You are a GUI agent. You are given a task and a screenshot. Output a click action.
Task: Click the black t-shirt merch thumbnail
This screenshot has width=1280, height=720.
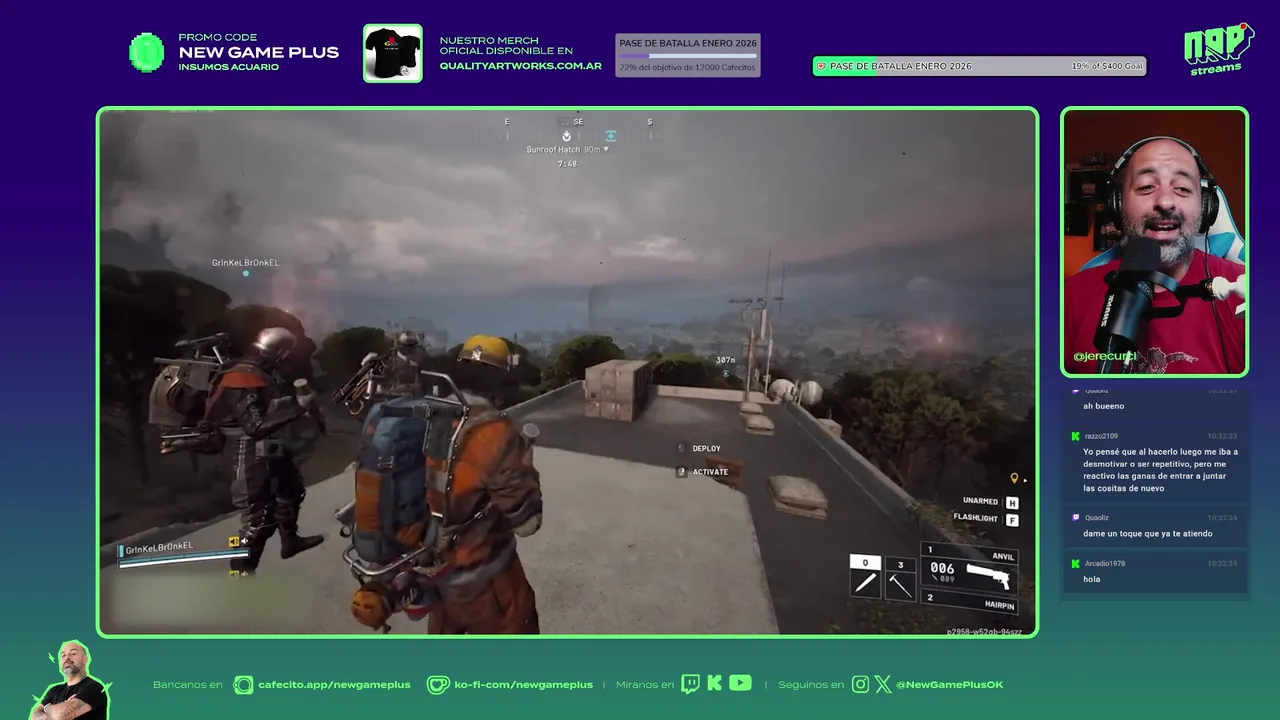pyautogui.click(x=392, y=53)
